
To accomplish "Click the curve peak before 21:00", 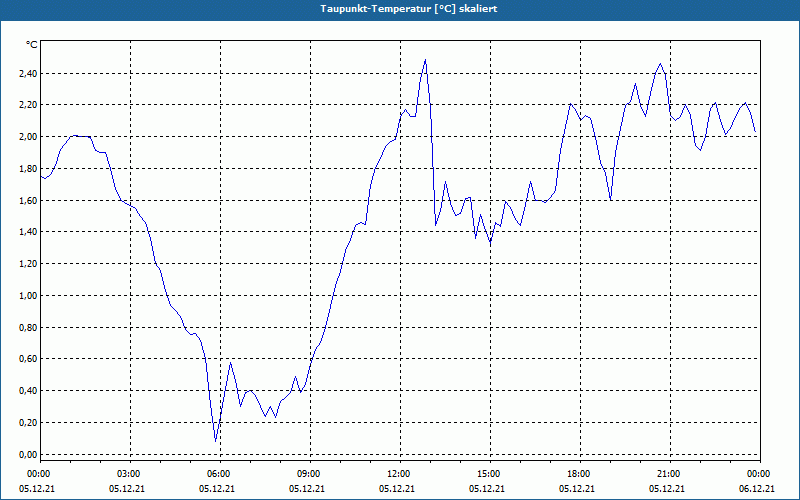I will (x=660, y=64).
